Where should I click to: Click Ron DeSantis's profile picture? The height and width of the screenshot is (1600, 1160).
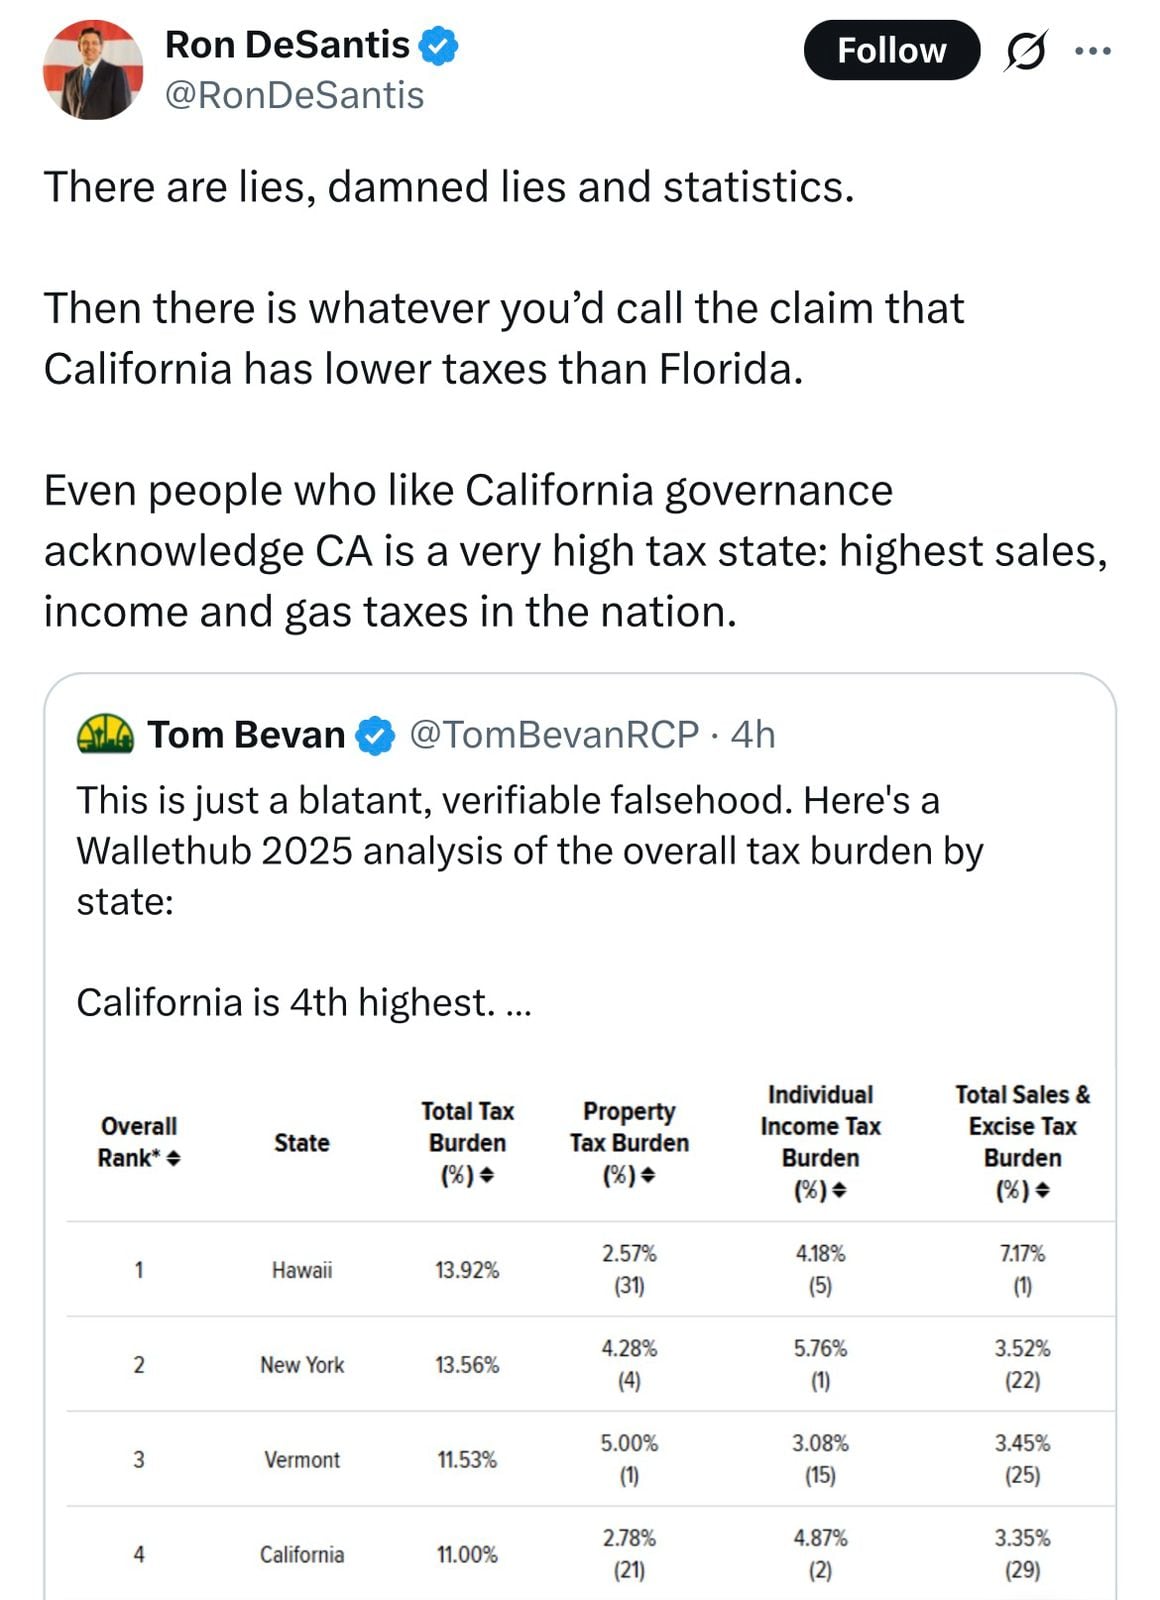[x=96, y=65]
